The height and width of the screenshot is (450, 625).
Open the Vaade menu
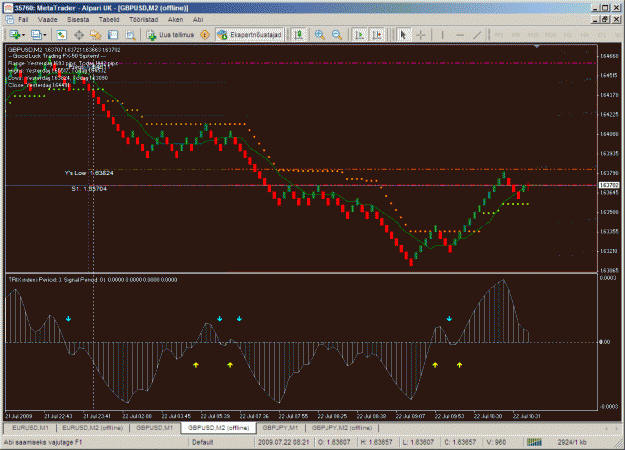pyautogui.click(x=48, y=20)
